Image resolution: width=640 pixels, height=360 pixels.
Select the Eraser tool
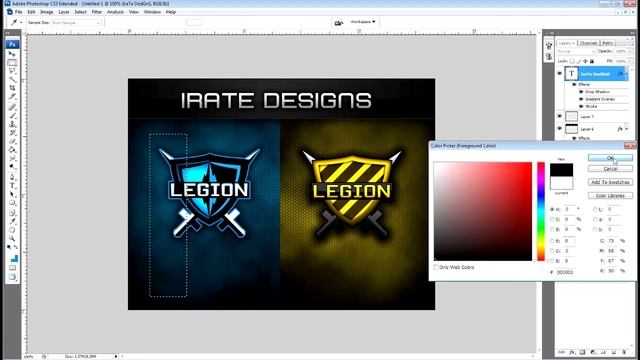point(12,141)
